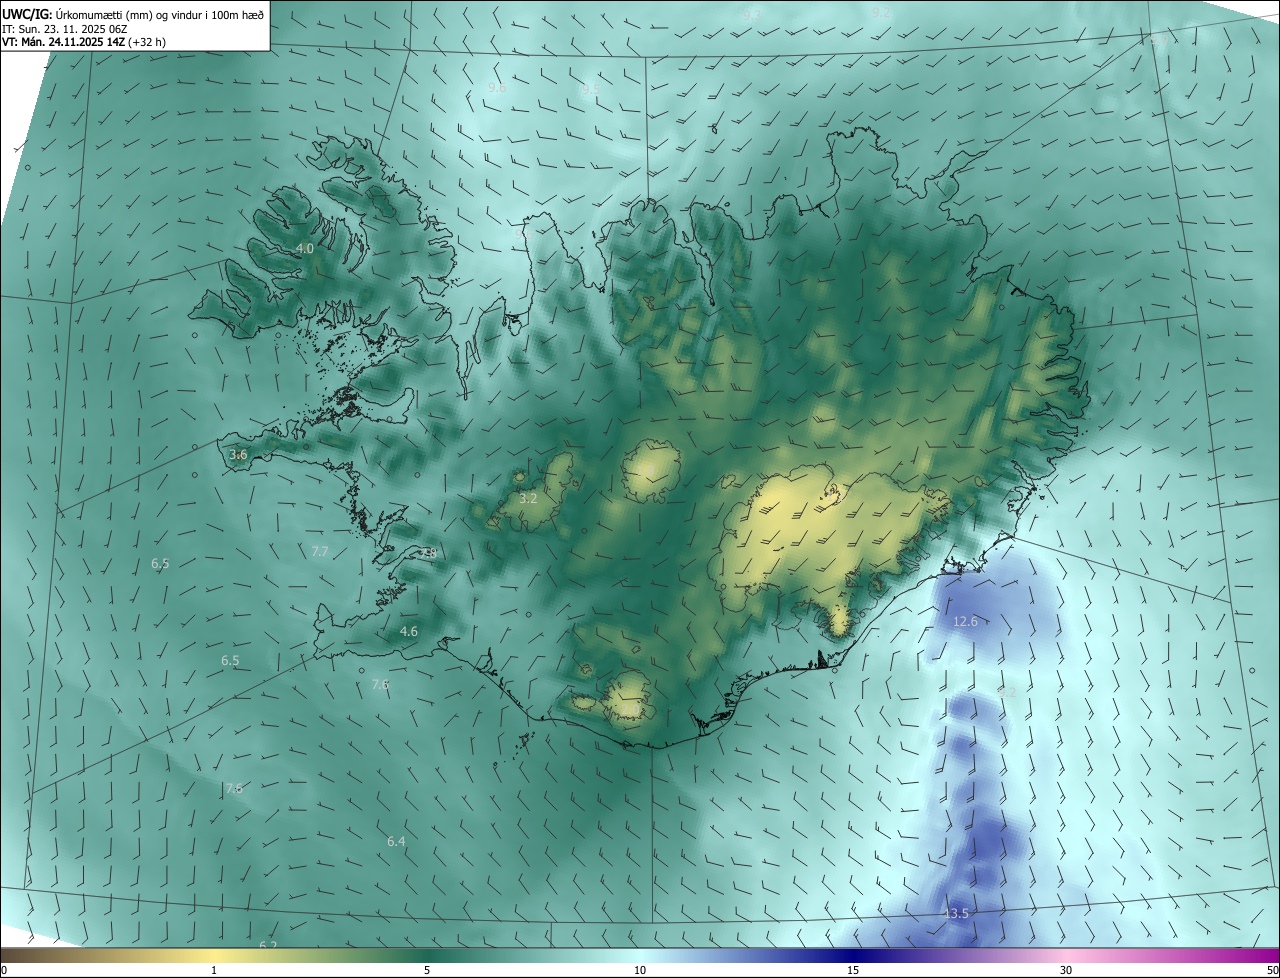This screenshot has height=978, width=1280.
Task: Click the 9.3 value label on the map
Action: coord(752,14)
